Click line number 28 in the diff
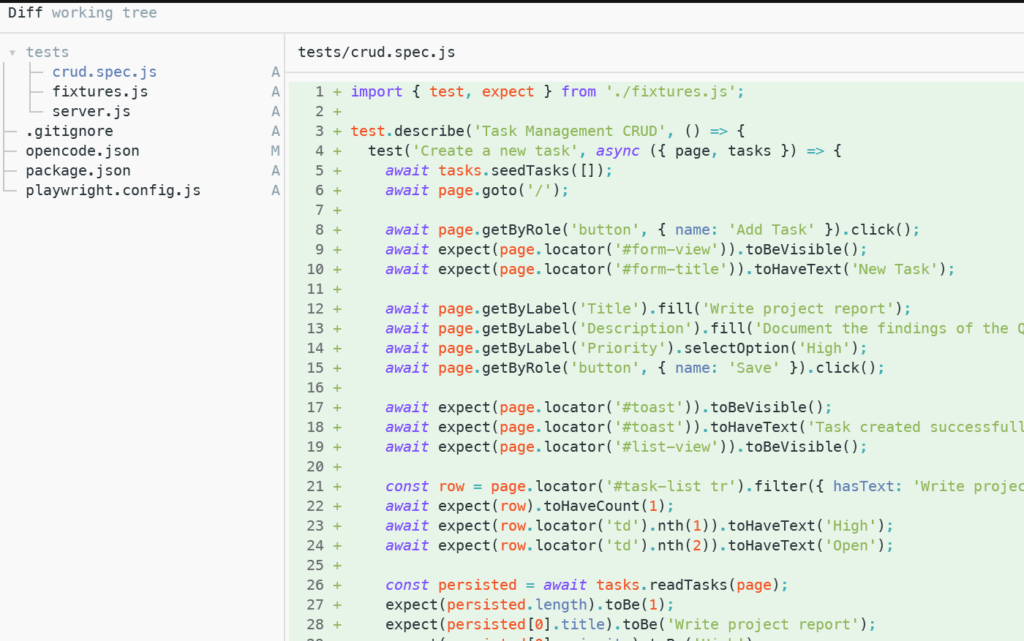 (x=315, y=625)
